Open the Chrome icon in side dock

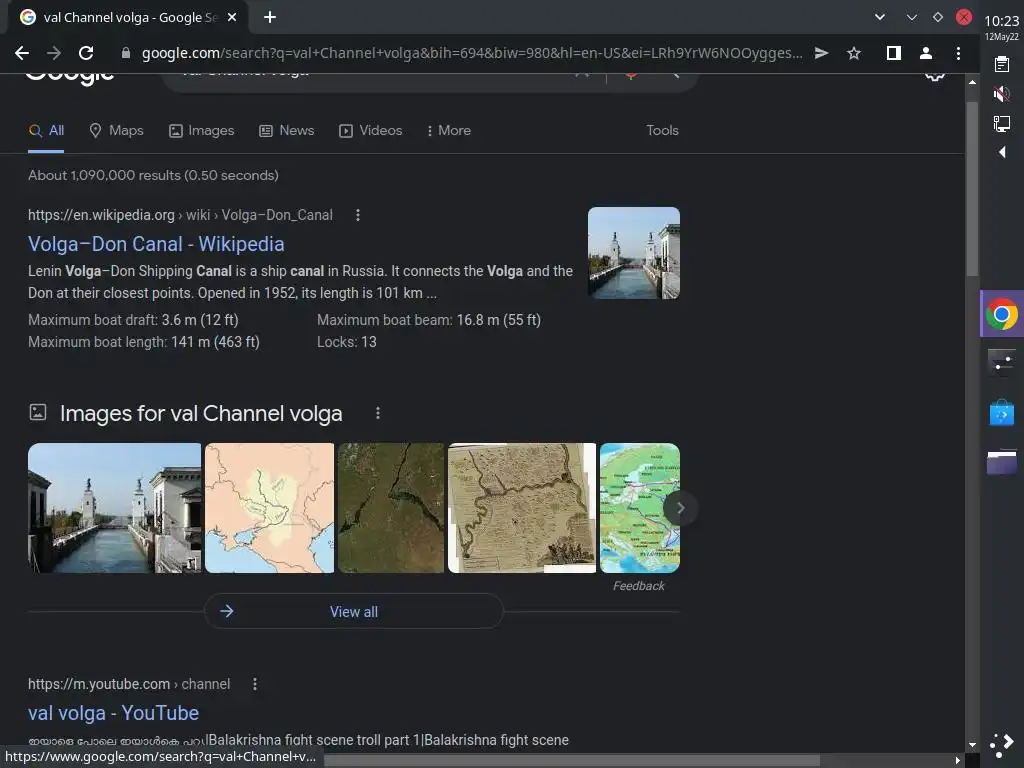tap(1002, 314)
